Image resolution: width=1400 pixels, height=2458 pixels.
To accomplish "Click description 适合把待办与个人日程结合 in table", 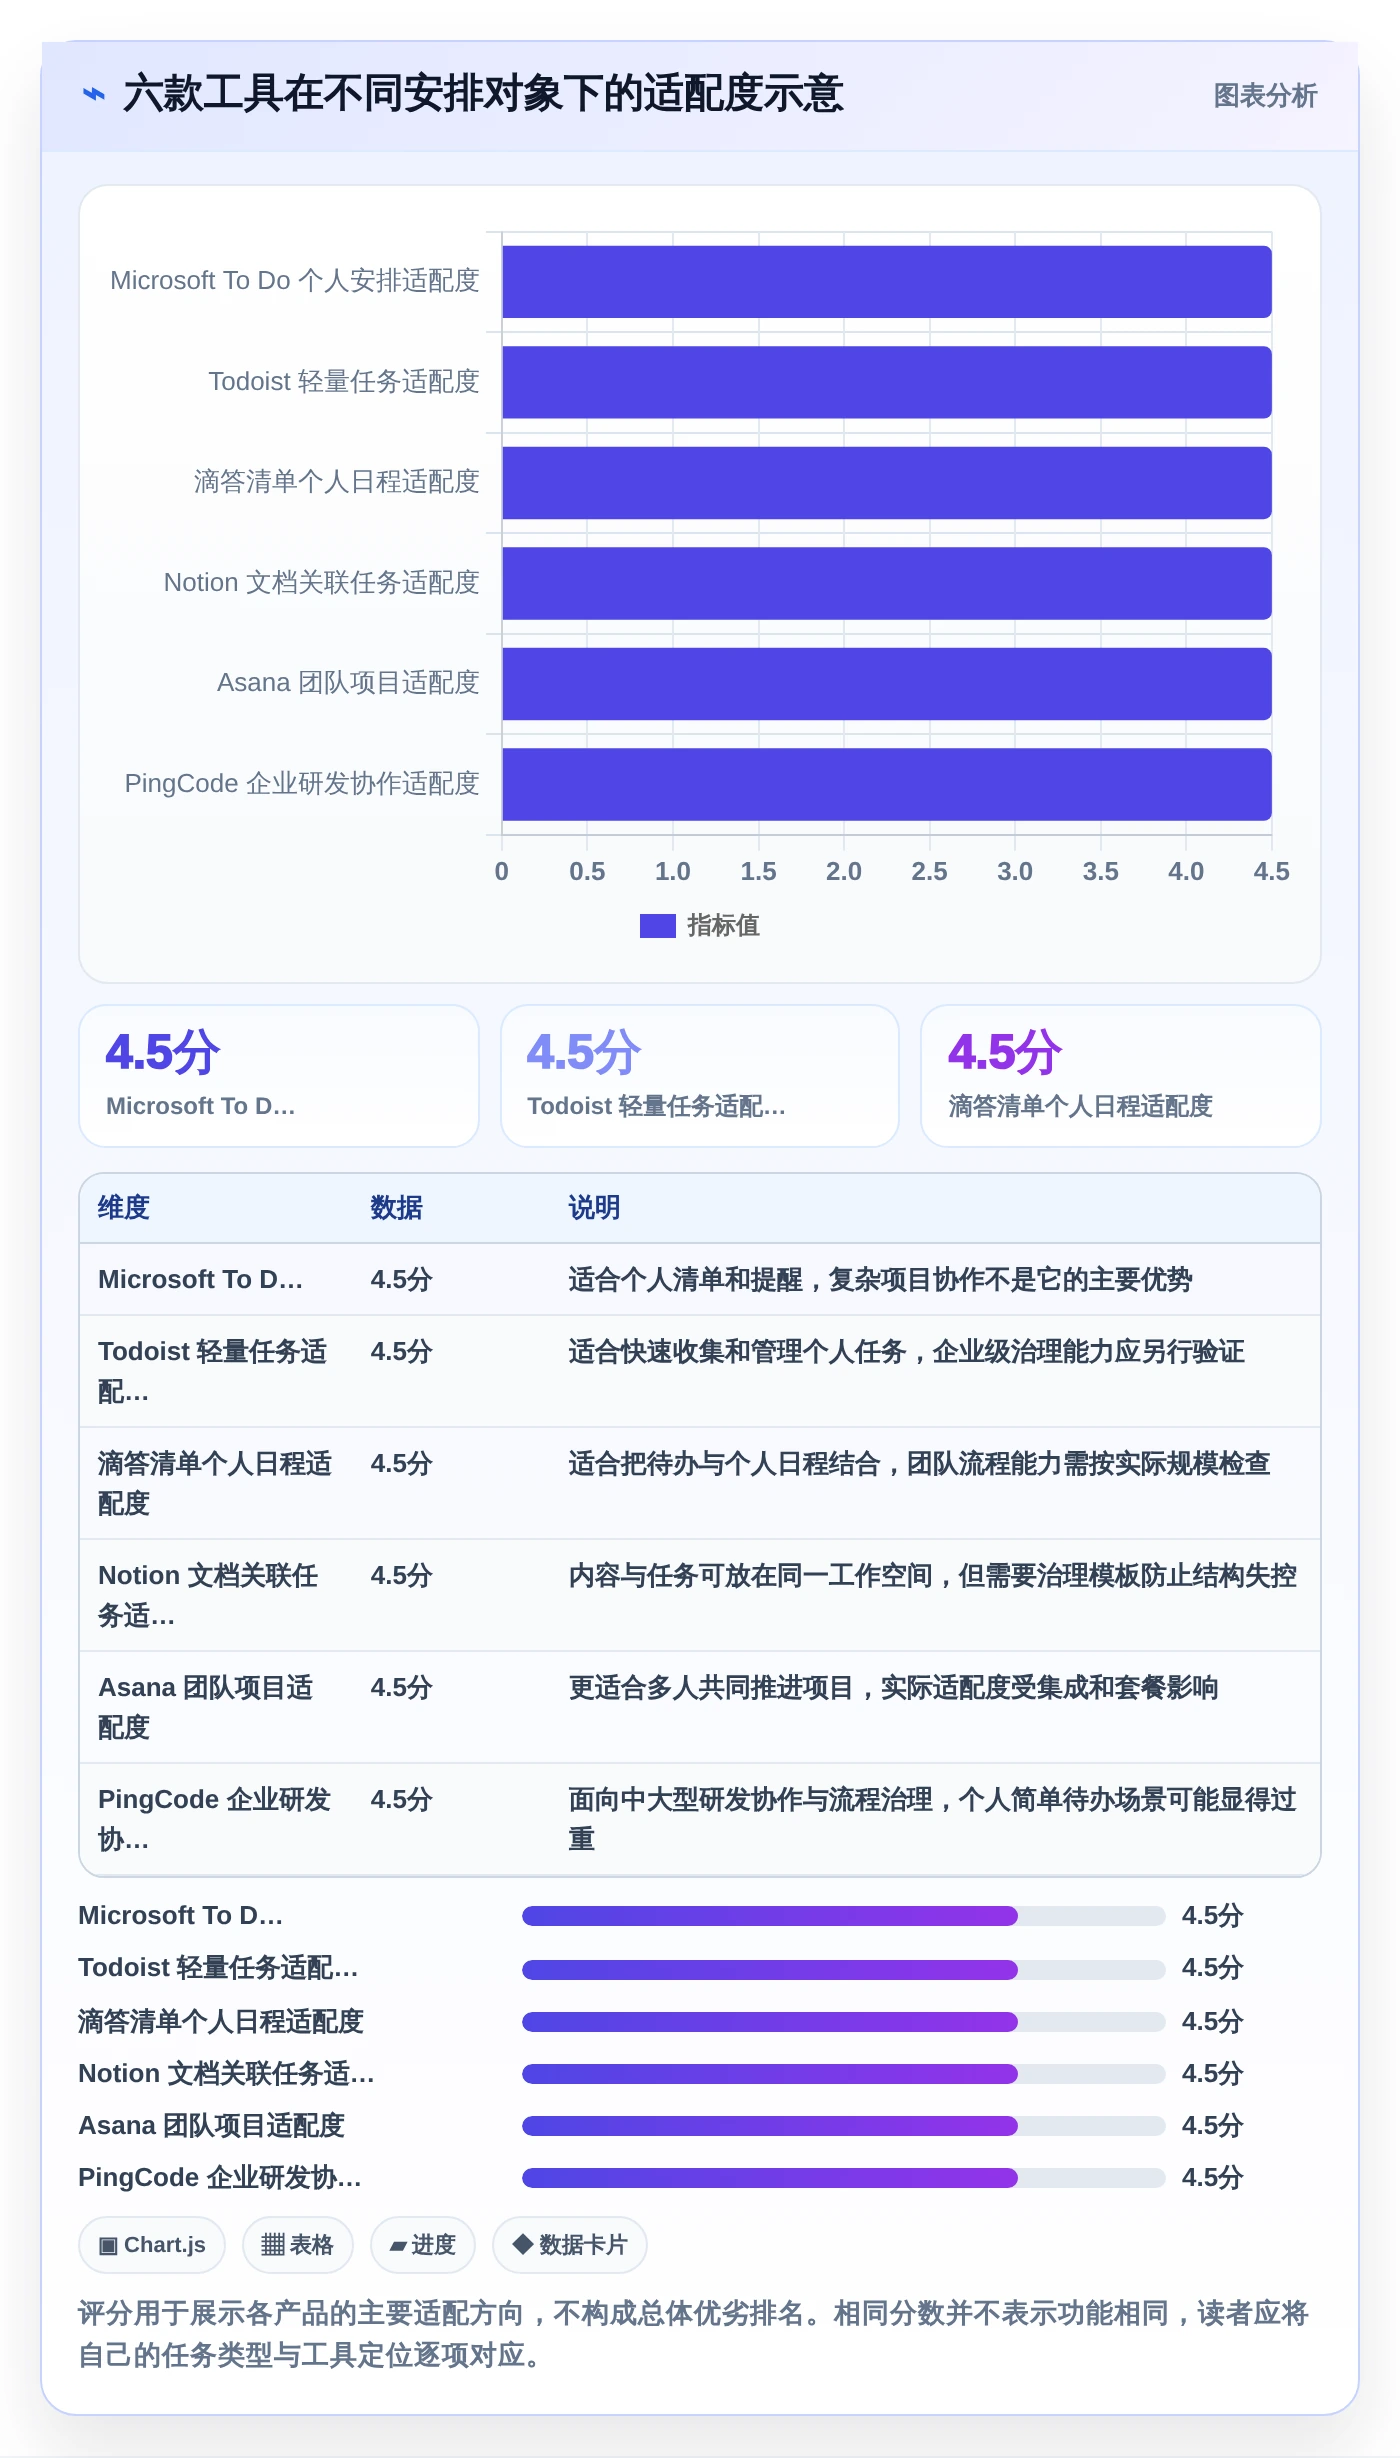I will (920, 1464).
